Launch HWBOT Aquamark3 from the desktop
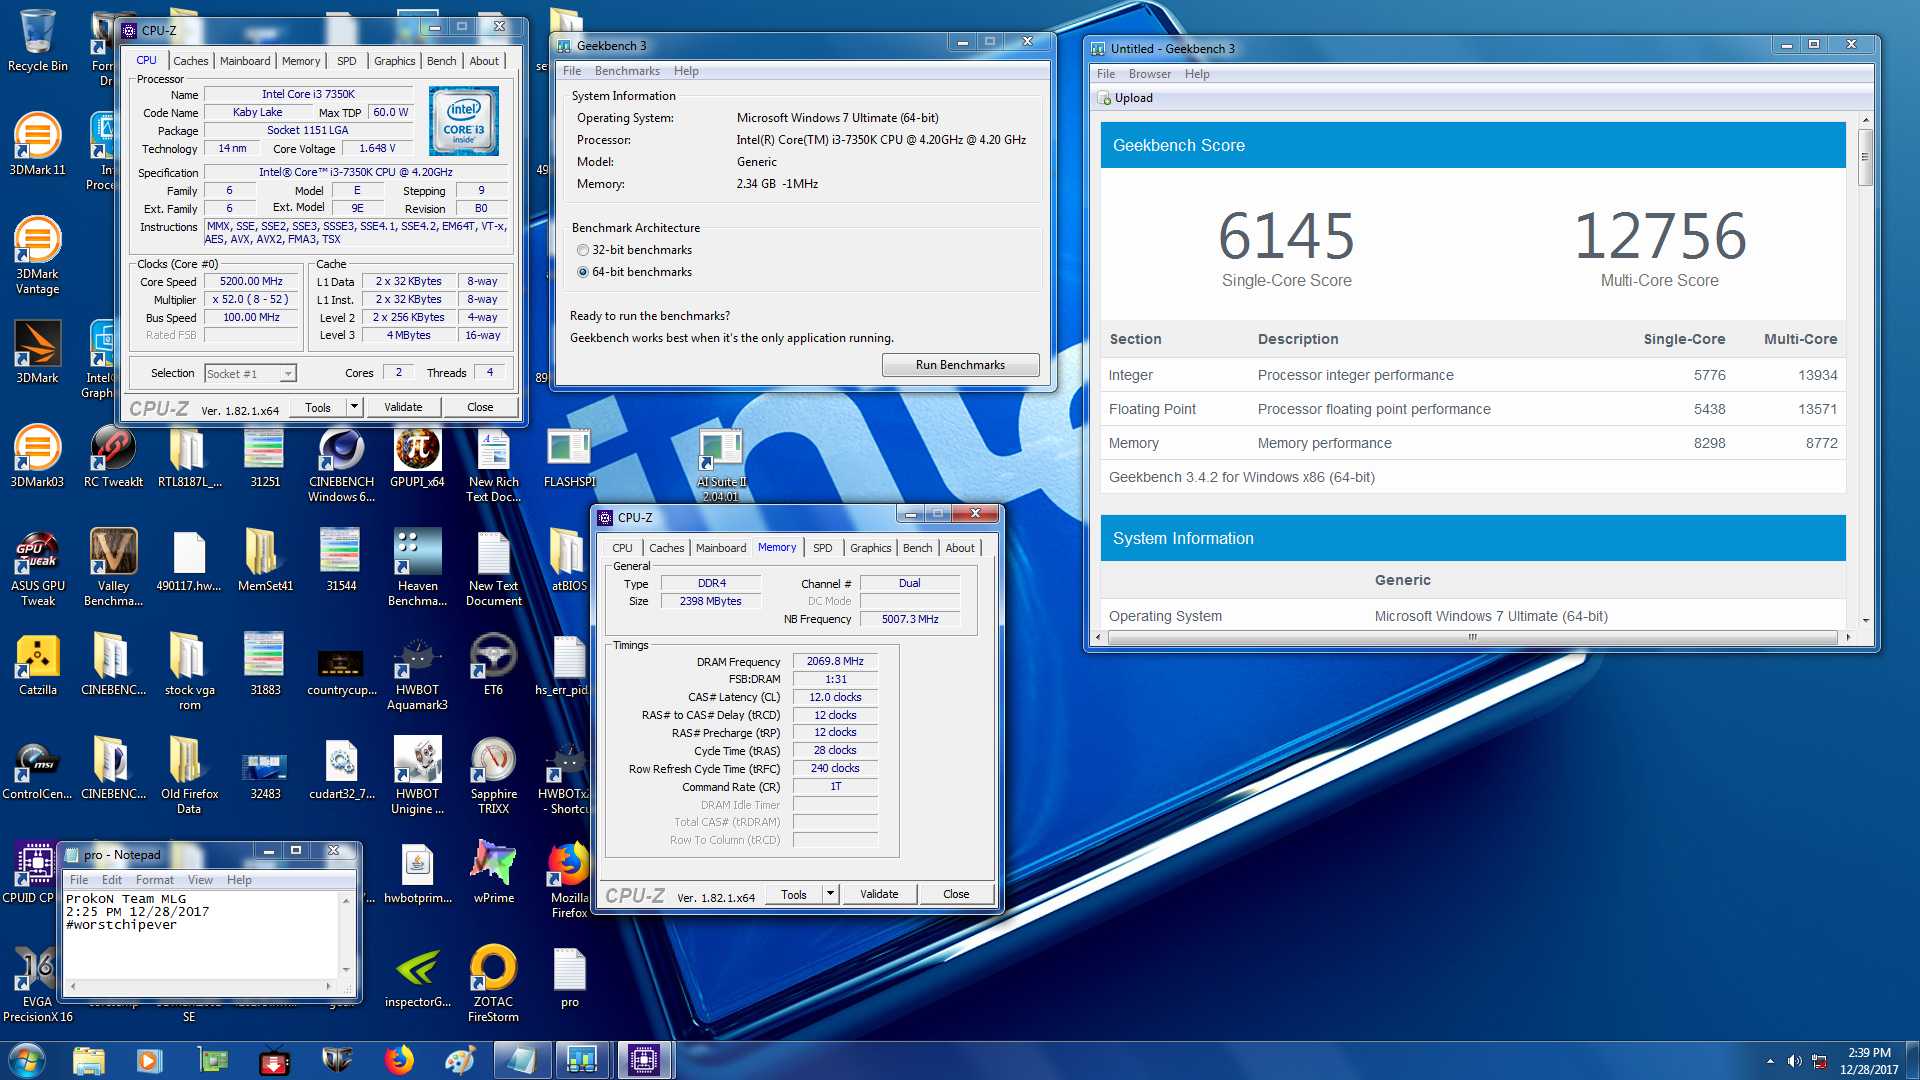Viewport: 1920px width, 1080px height. point(417,673)
